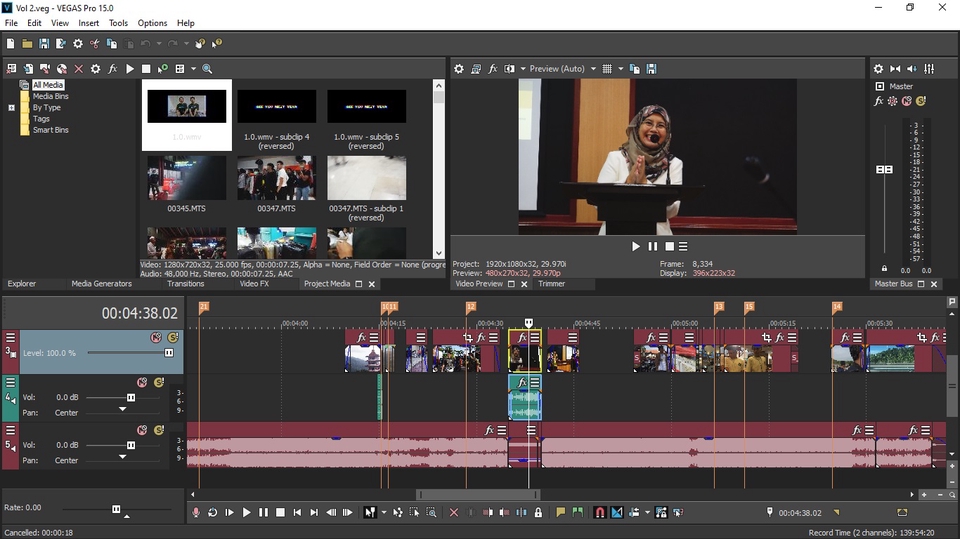Toggle Dim Output in Master Bus
This screenshot has height=539, width=960.
(912, 69)
